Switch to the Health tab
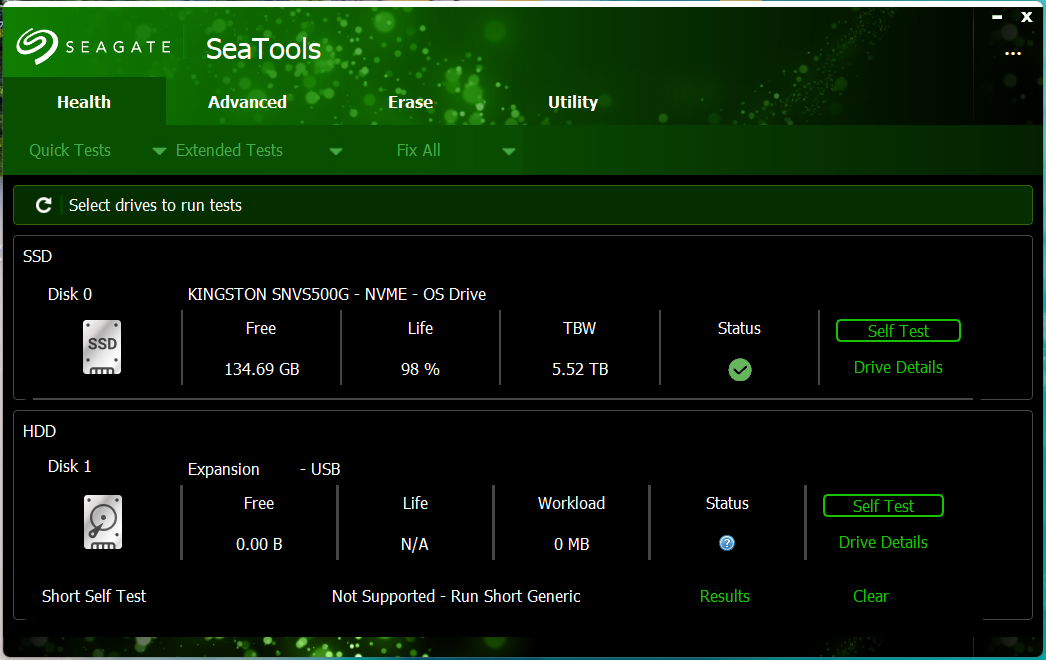The height and width of the screenshot is (660, 1046). pos(84,102)
